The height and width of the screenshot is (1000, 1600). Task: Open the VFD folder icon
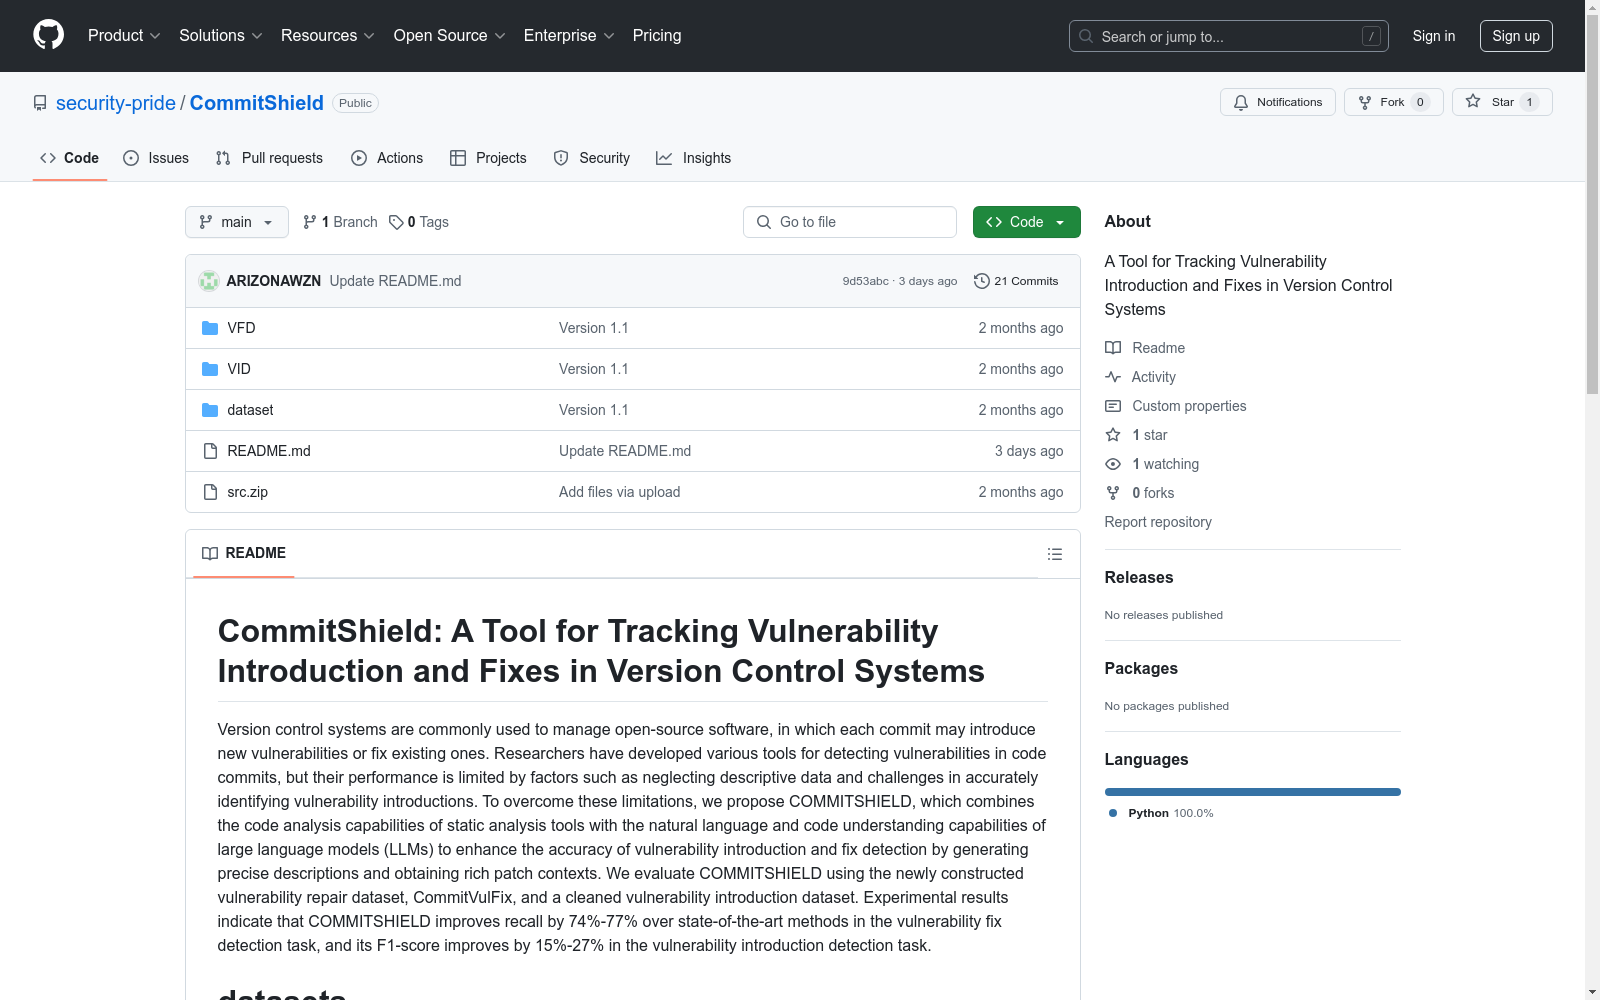(x=210, y=328)
